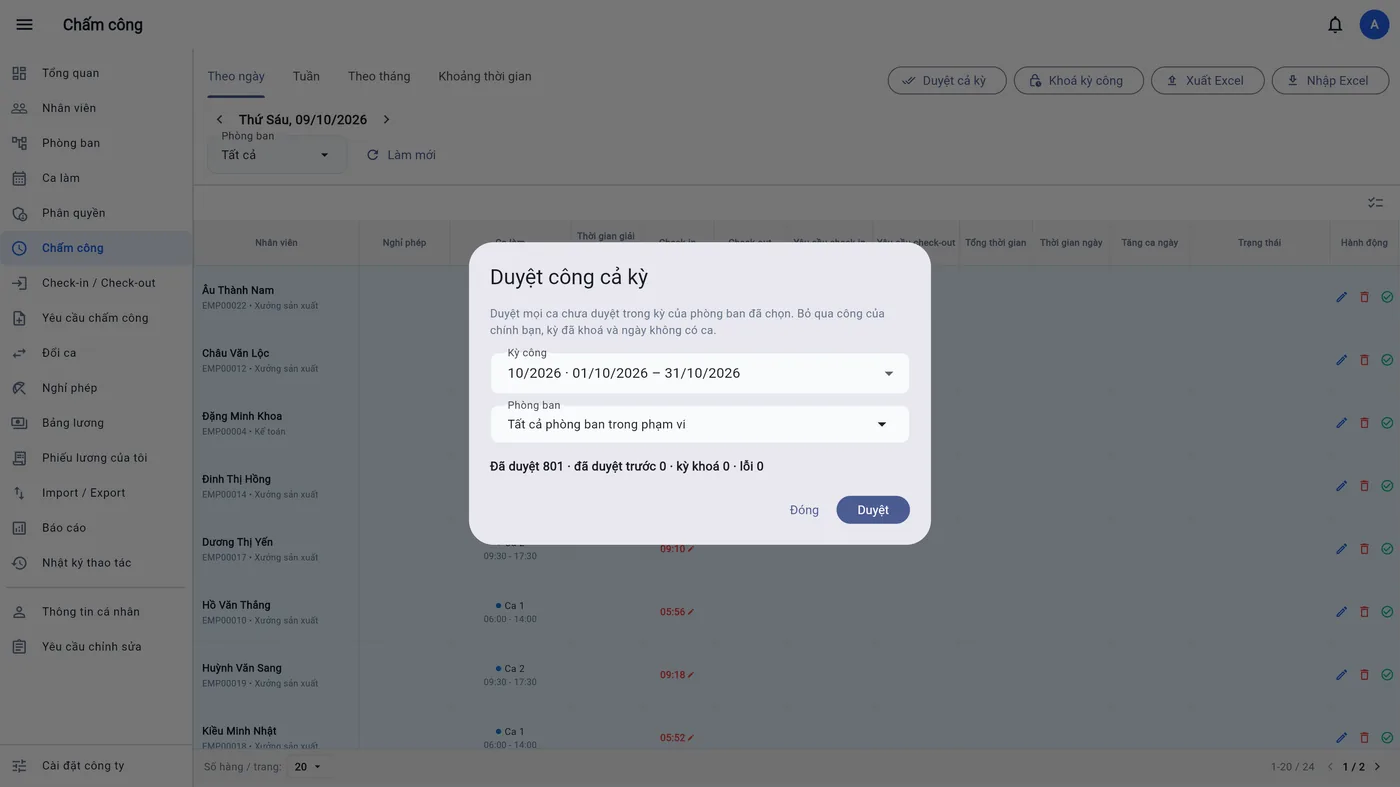Edit attendance for Đinh Thị Hồng
The width and height of the screenshot is (1400, 787).
click(x=1342, y=486)
